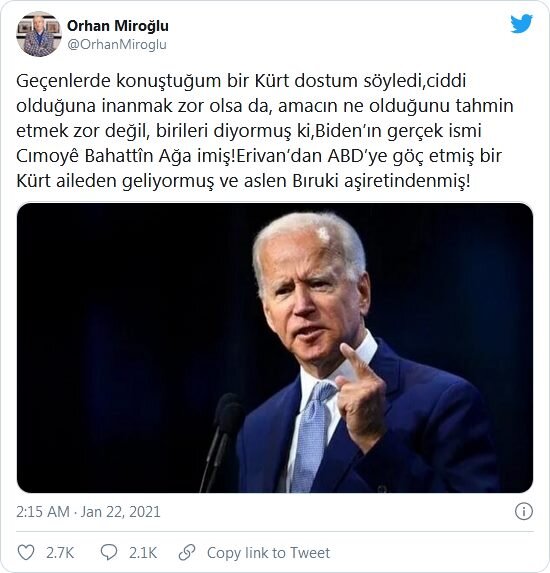This screenshot has height=573, width=550.
Task: Open replies via the speech bubble icon
Action: (109, 552)
